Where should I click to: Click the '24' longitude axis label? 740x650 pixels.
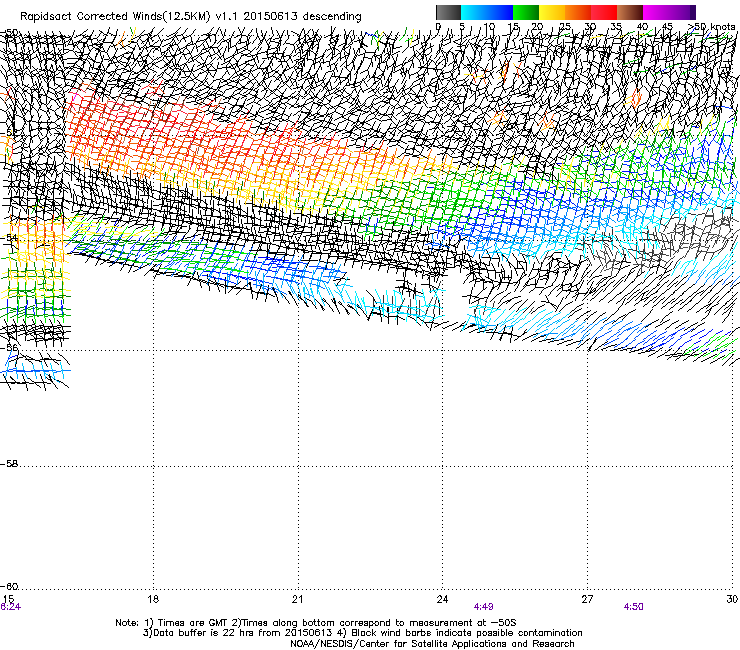[442, 599]
